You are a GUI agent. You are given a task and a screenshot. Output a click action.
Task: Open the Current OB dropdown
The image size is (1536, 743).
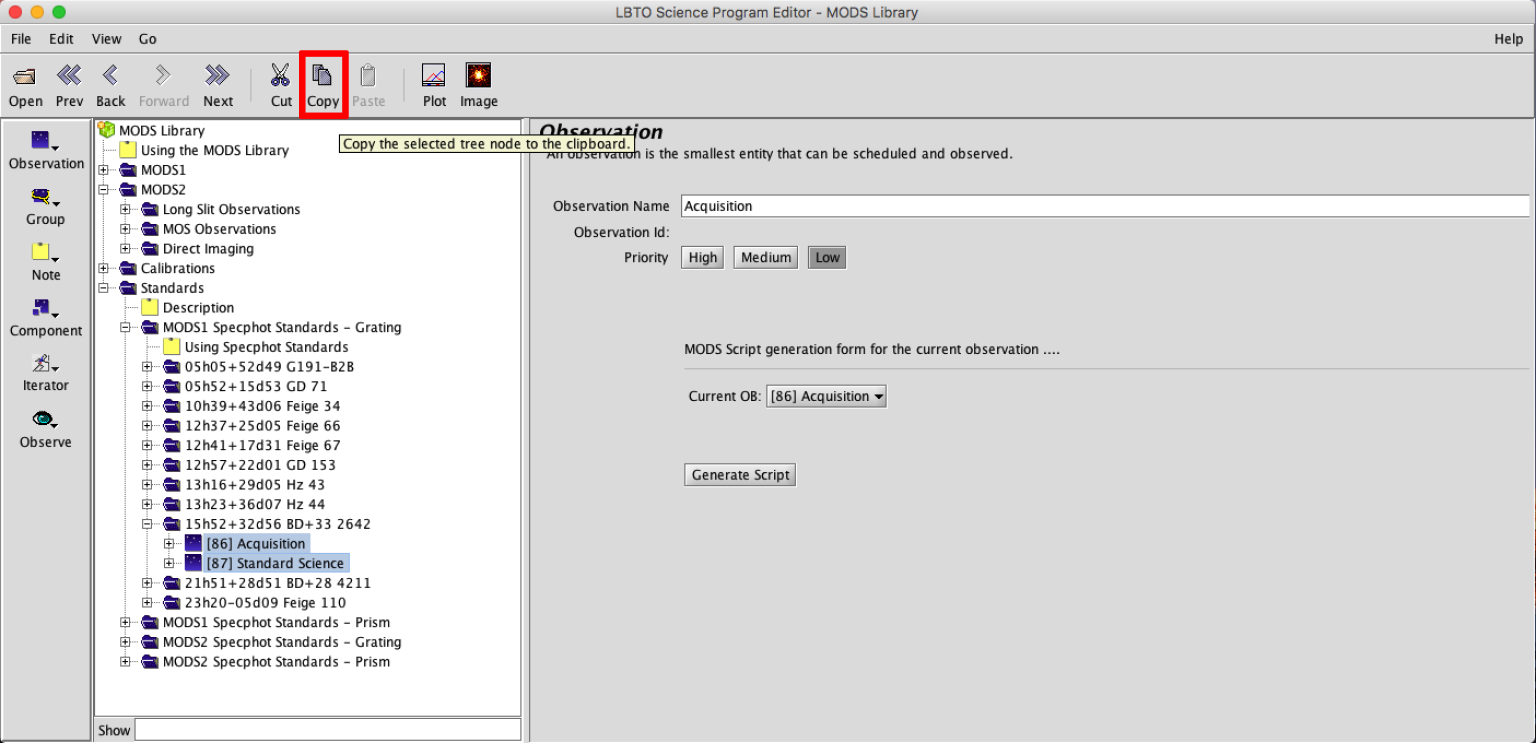point(826,396)
